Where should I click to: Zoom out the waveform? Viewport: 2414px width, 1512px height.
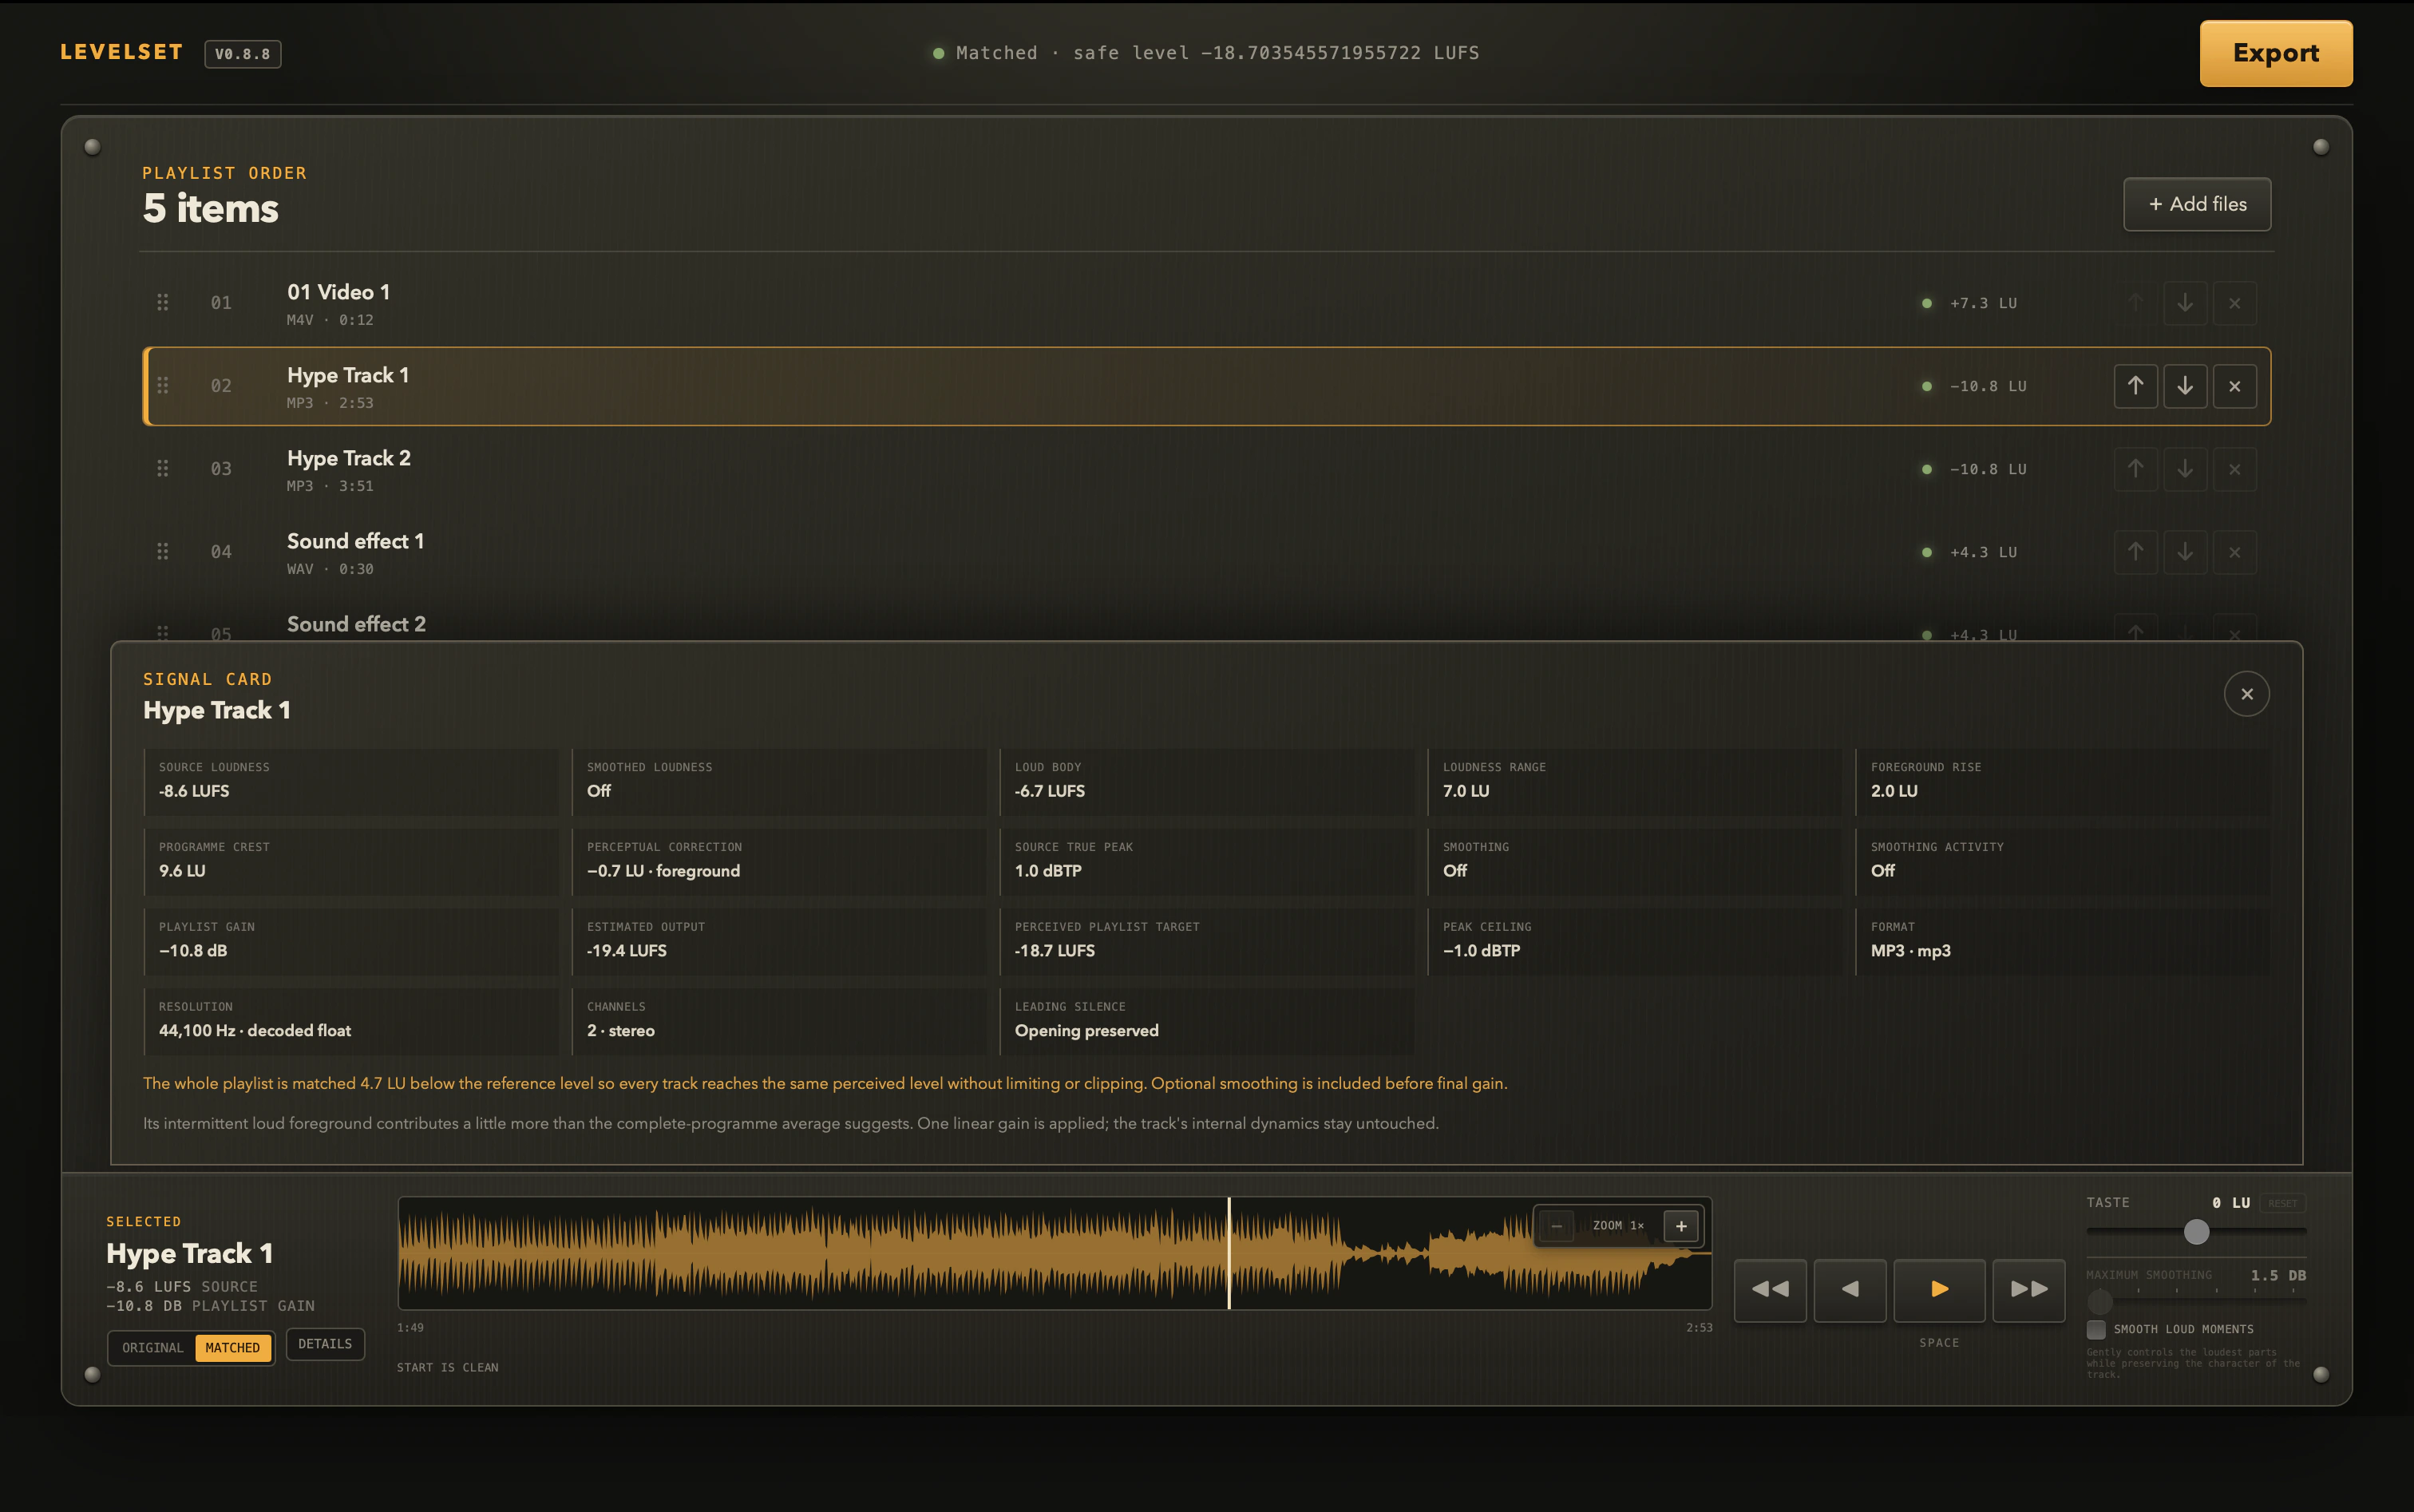point(1556,1226)
